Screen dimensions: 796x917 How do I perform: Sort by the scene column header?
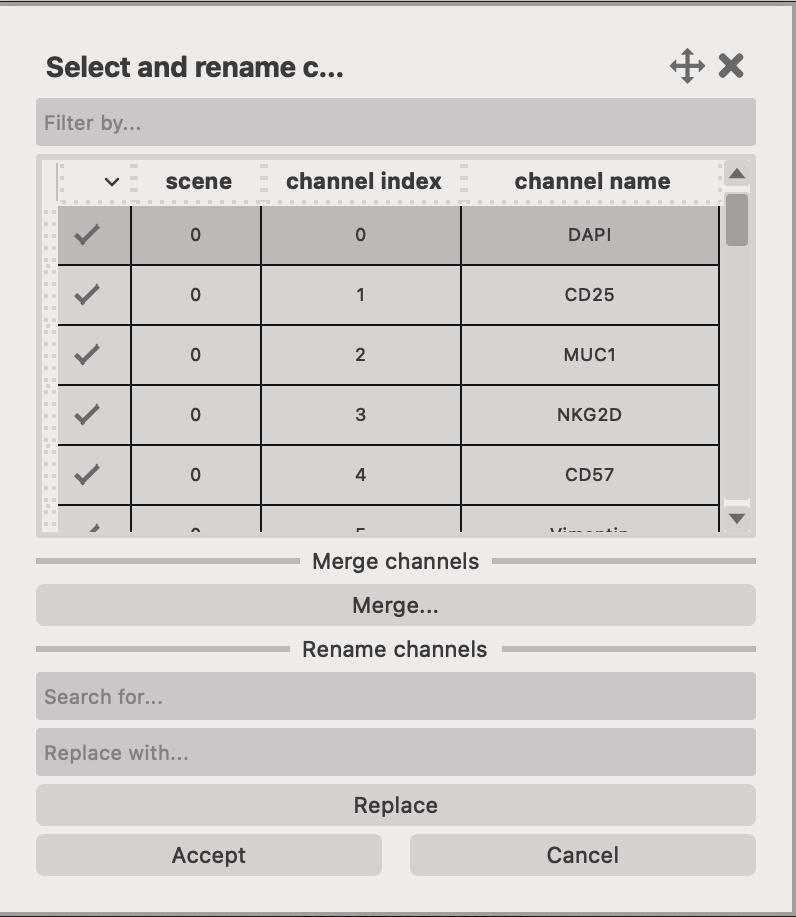[x=198, y=182]
